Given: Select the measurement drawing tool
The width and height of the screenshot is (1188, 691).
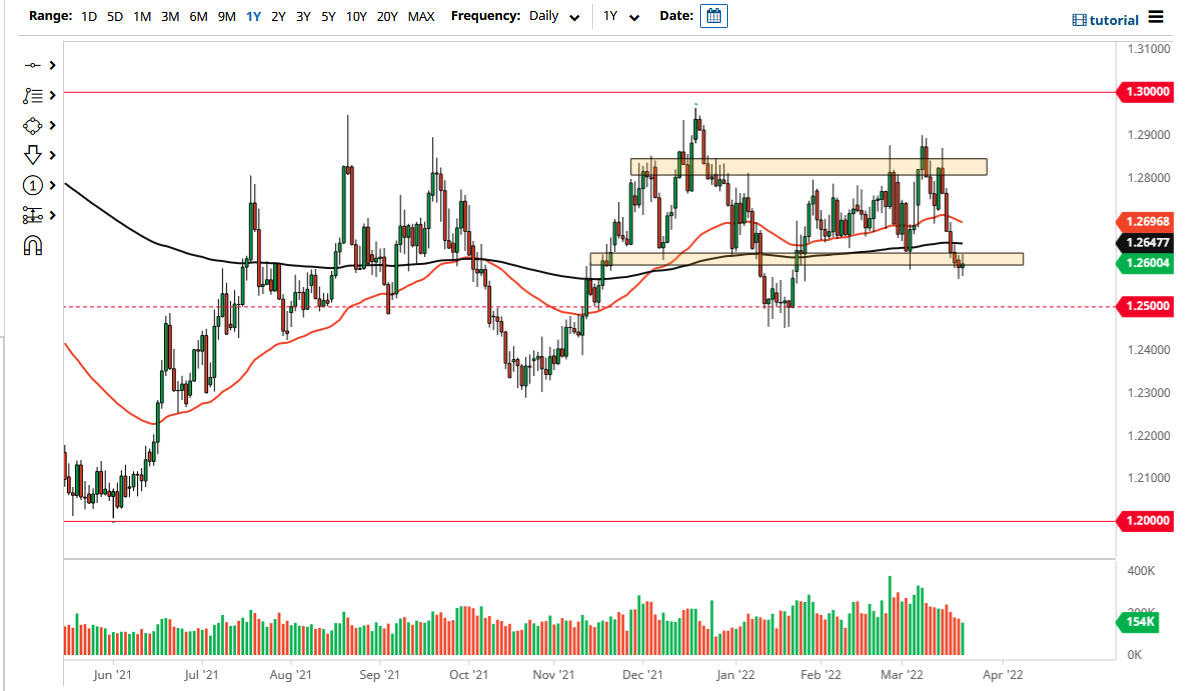Looking at the screenshot, I should coord(33,215).
